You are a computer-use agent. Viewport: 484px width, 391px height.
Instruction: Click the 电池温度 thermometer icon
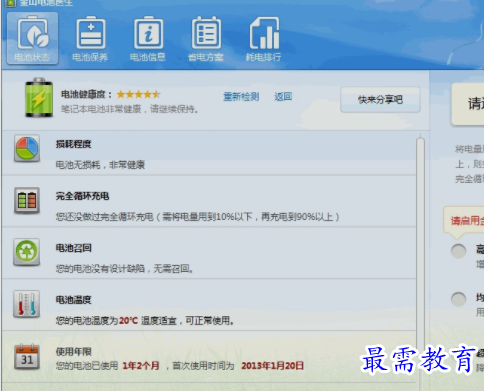pyautogui.click(x=27, y=304)
